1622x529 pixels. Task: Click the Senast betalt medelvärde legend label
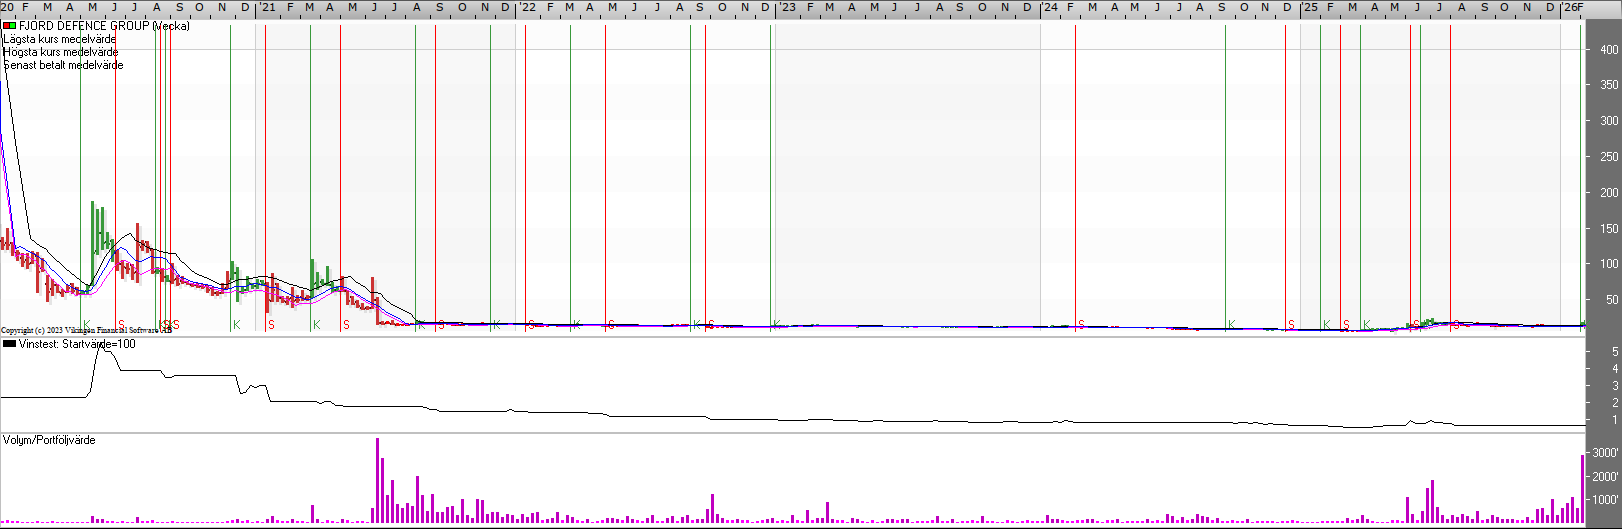[x=64, y=65]
